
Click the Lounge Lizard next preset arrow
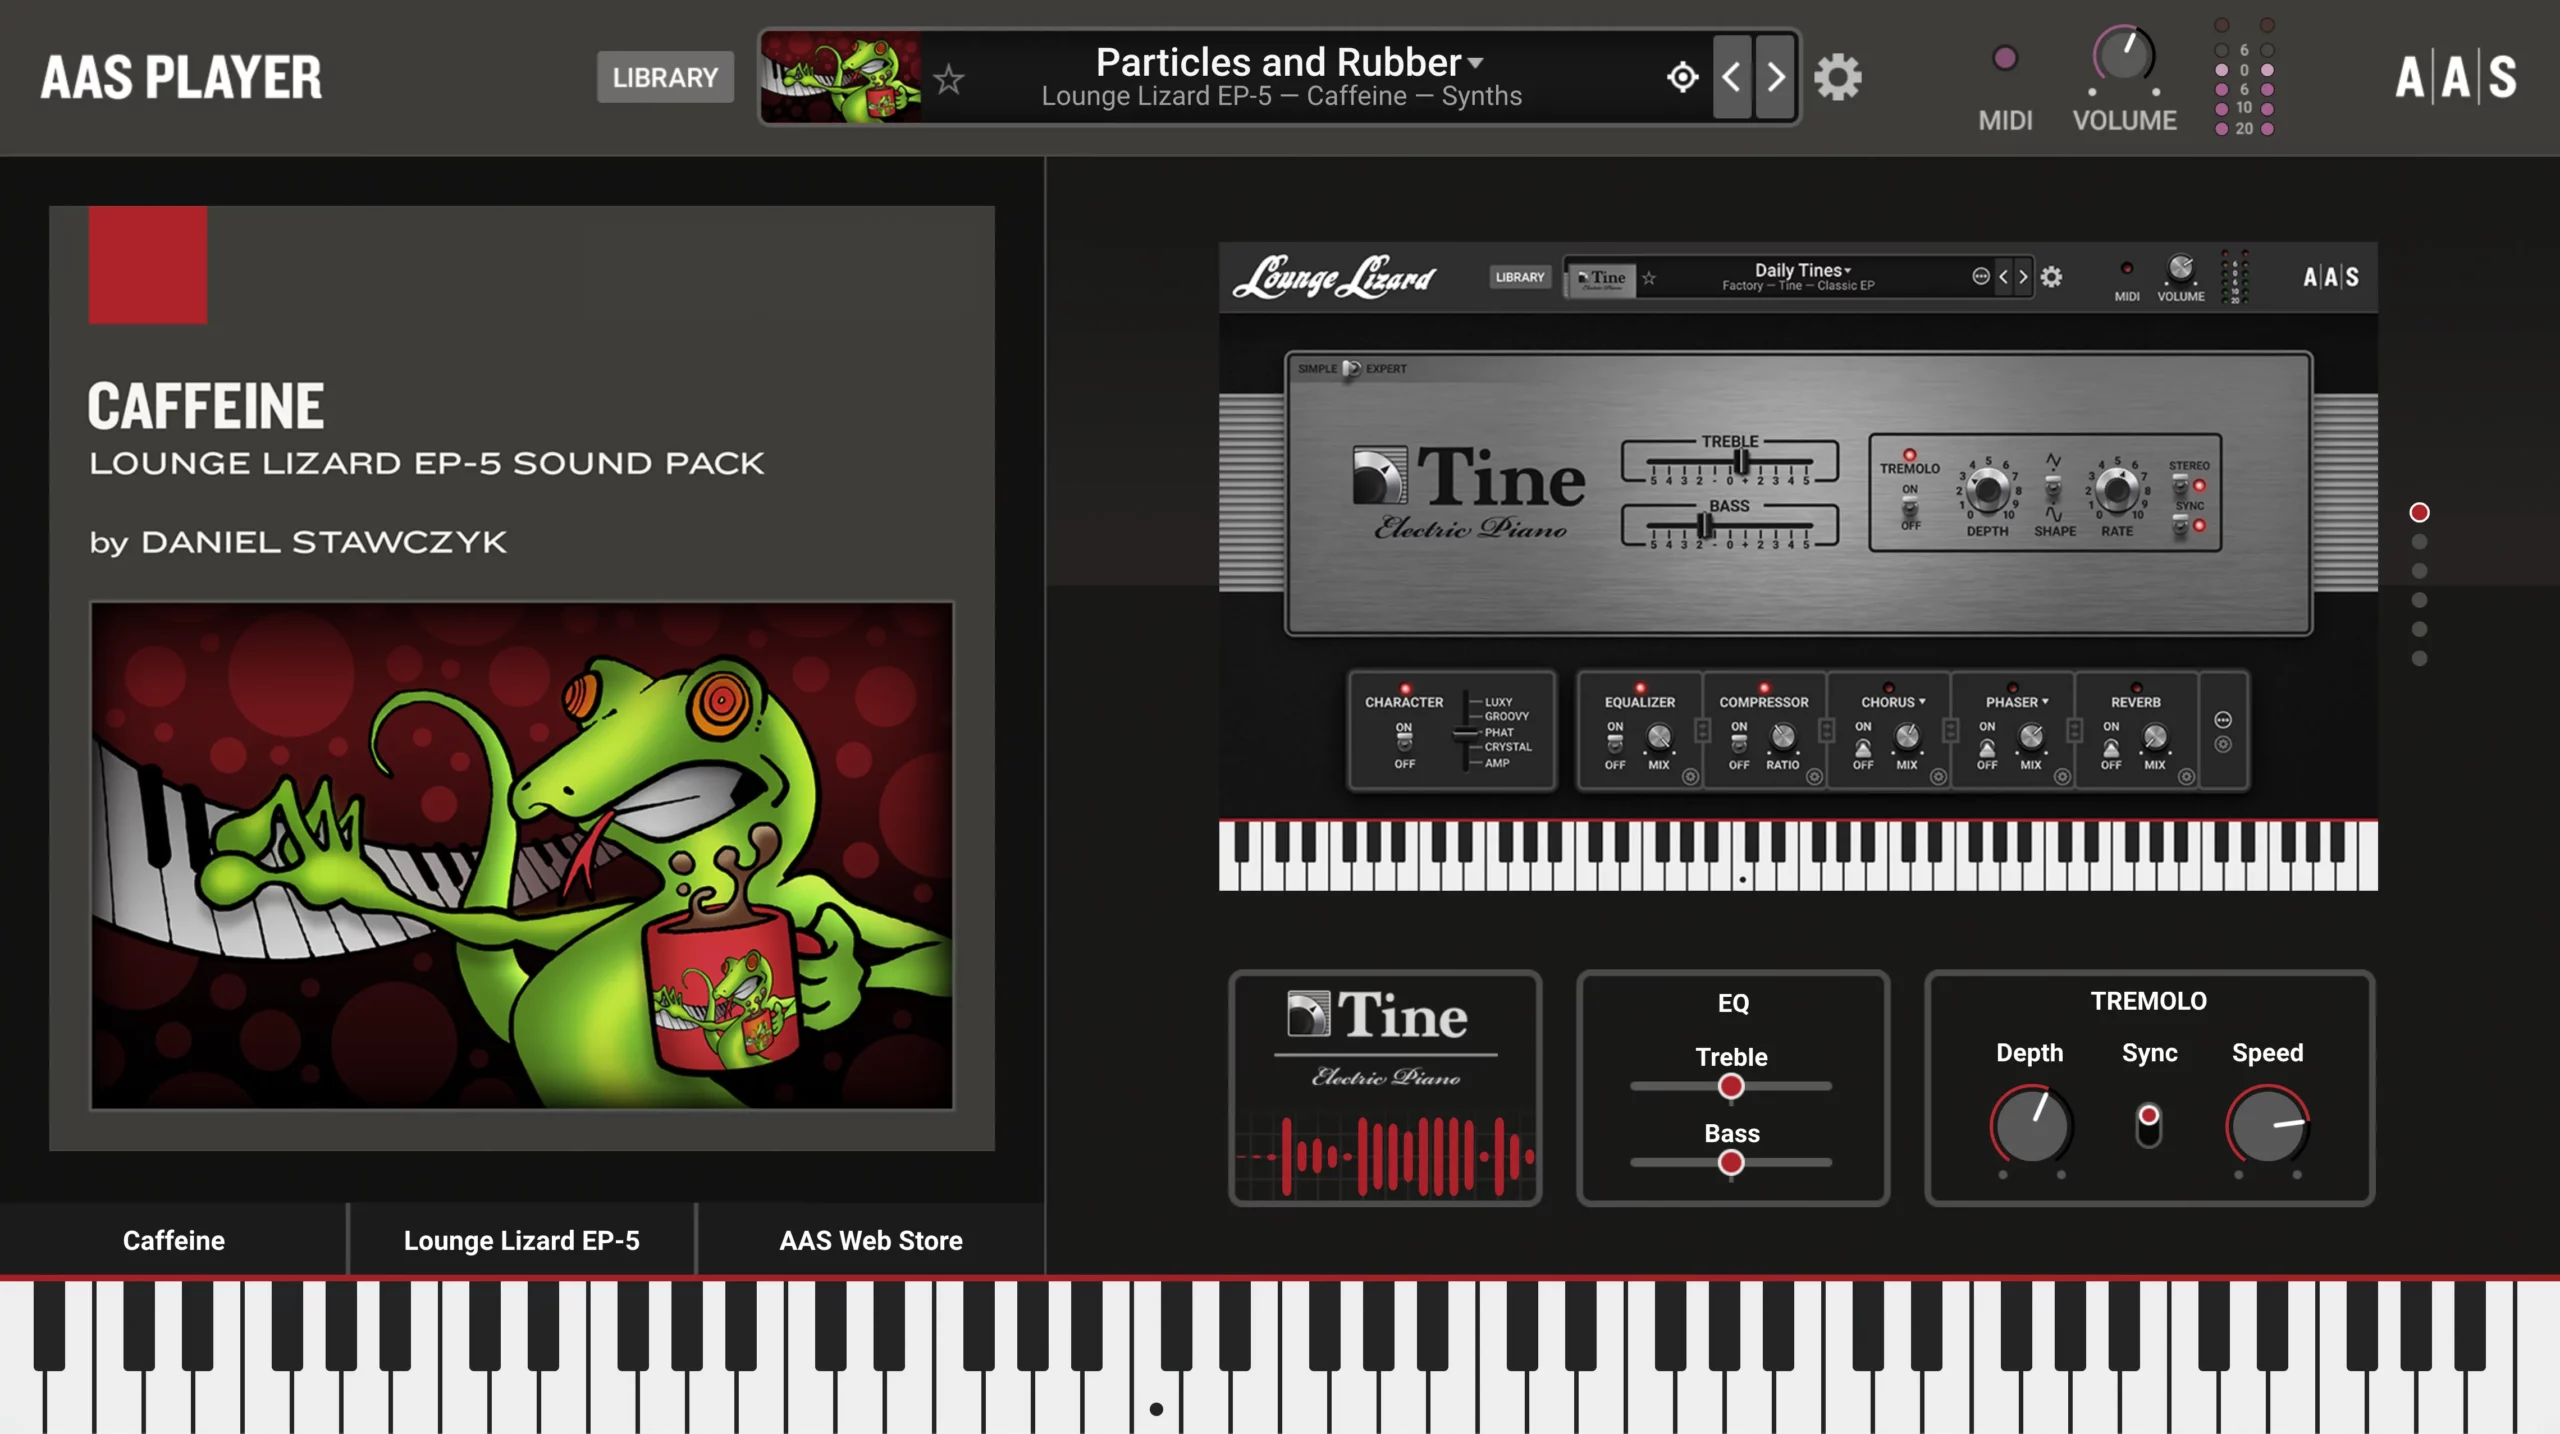point(2023,277)
